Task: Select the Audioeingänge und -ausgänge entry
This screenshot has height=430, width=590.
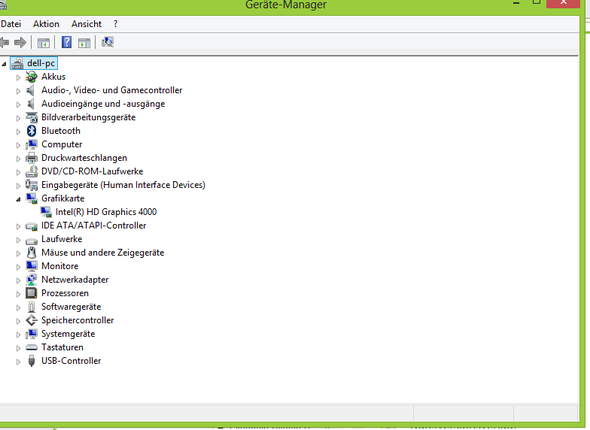Action: 103,104
